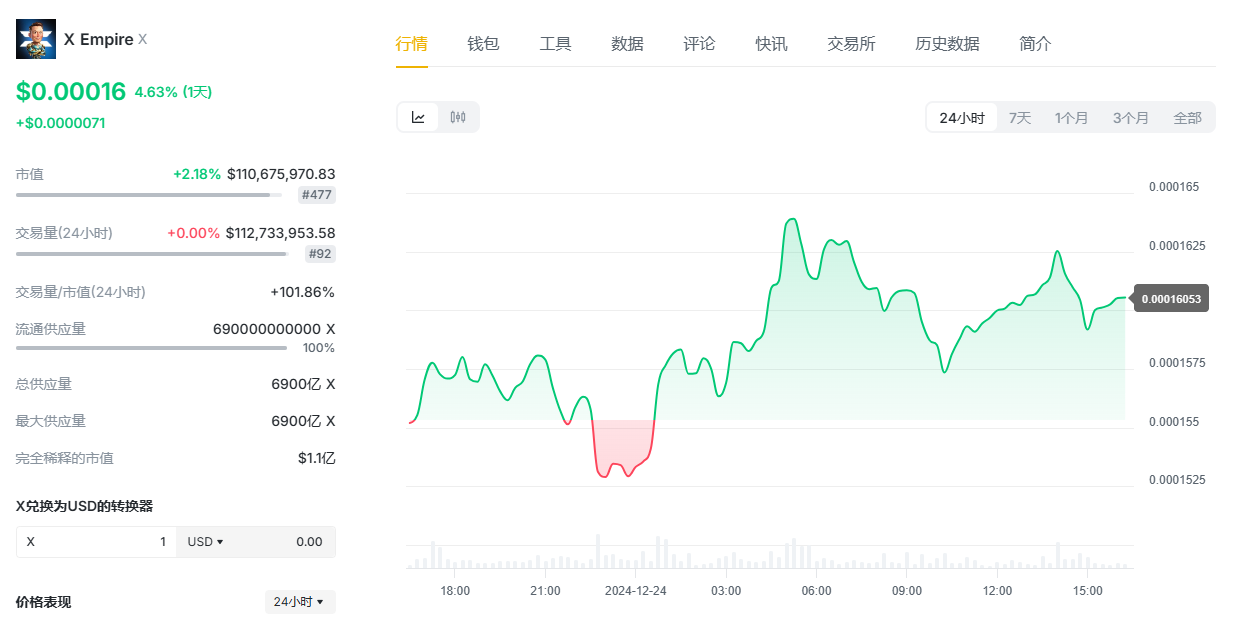
Task: Click the 市值 label
Action: pos(30,174)
